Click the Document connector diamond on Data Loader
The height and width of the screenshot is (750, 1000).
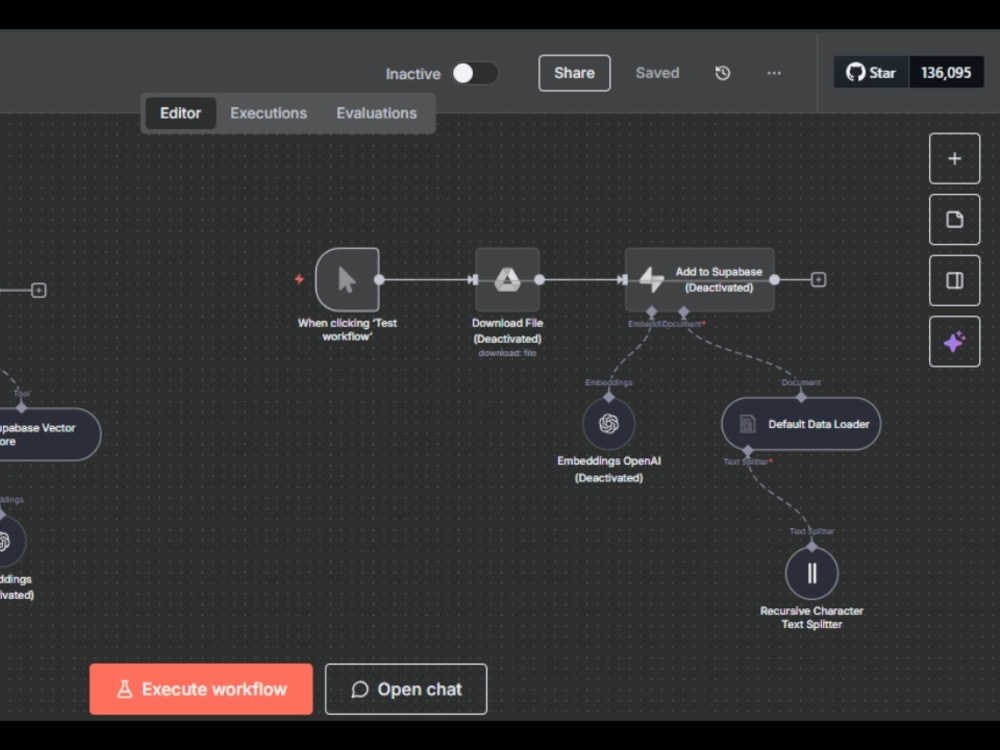(801, 397)
